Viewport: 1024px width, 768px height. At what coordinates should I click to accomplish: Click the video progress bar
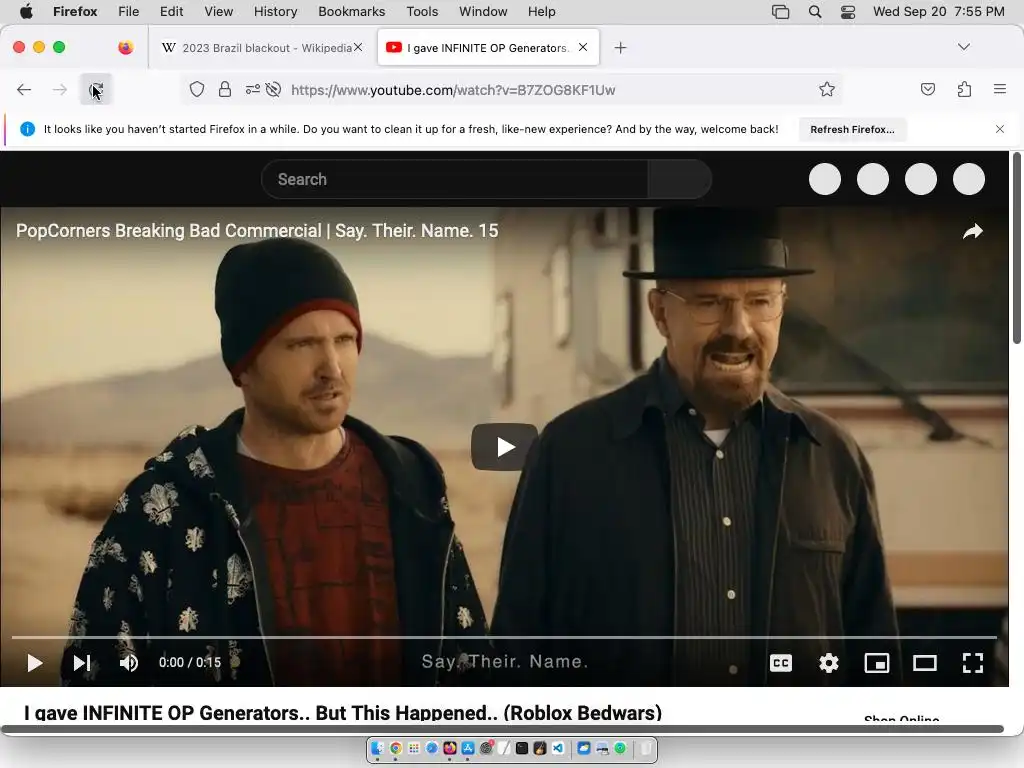pyautogui.click(x=504, y=637)
